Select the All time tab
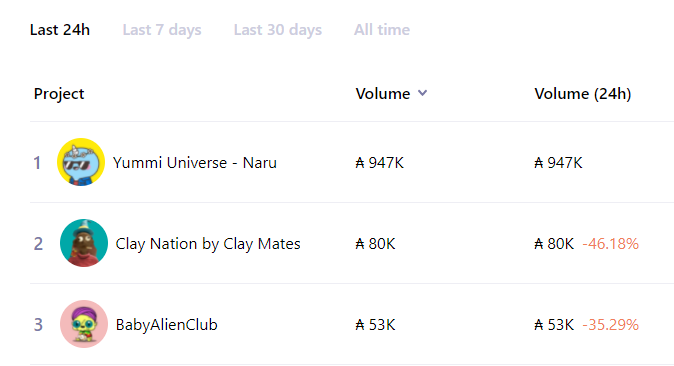 [382, 30]
